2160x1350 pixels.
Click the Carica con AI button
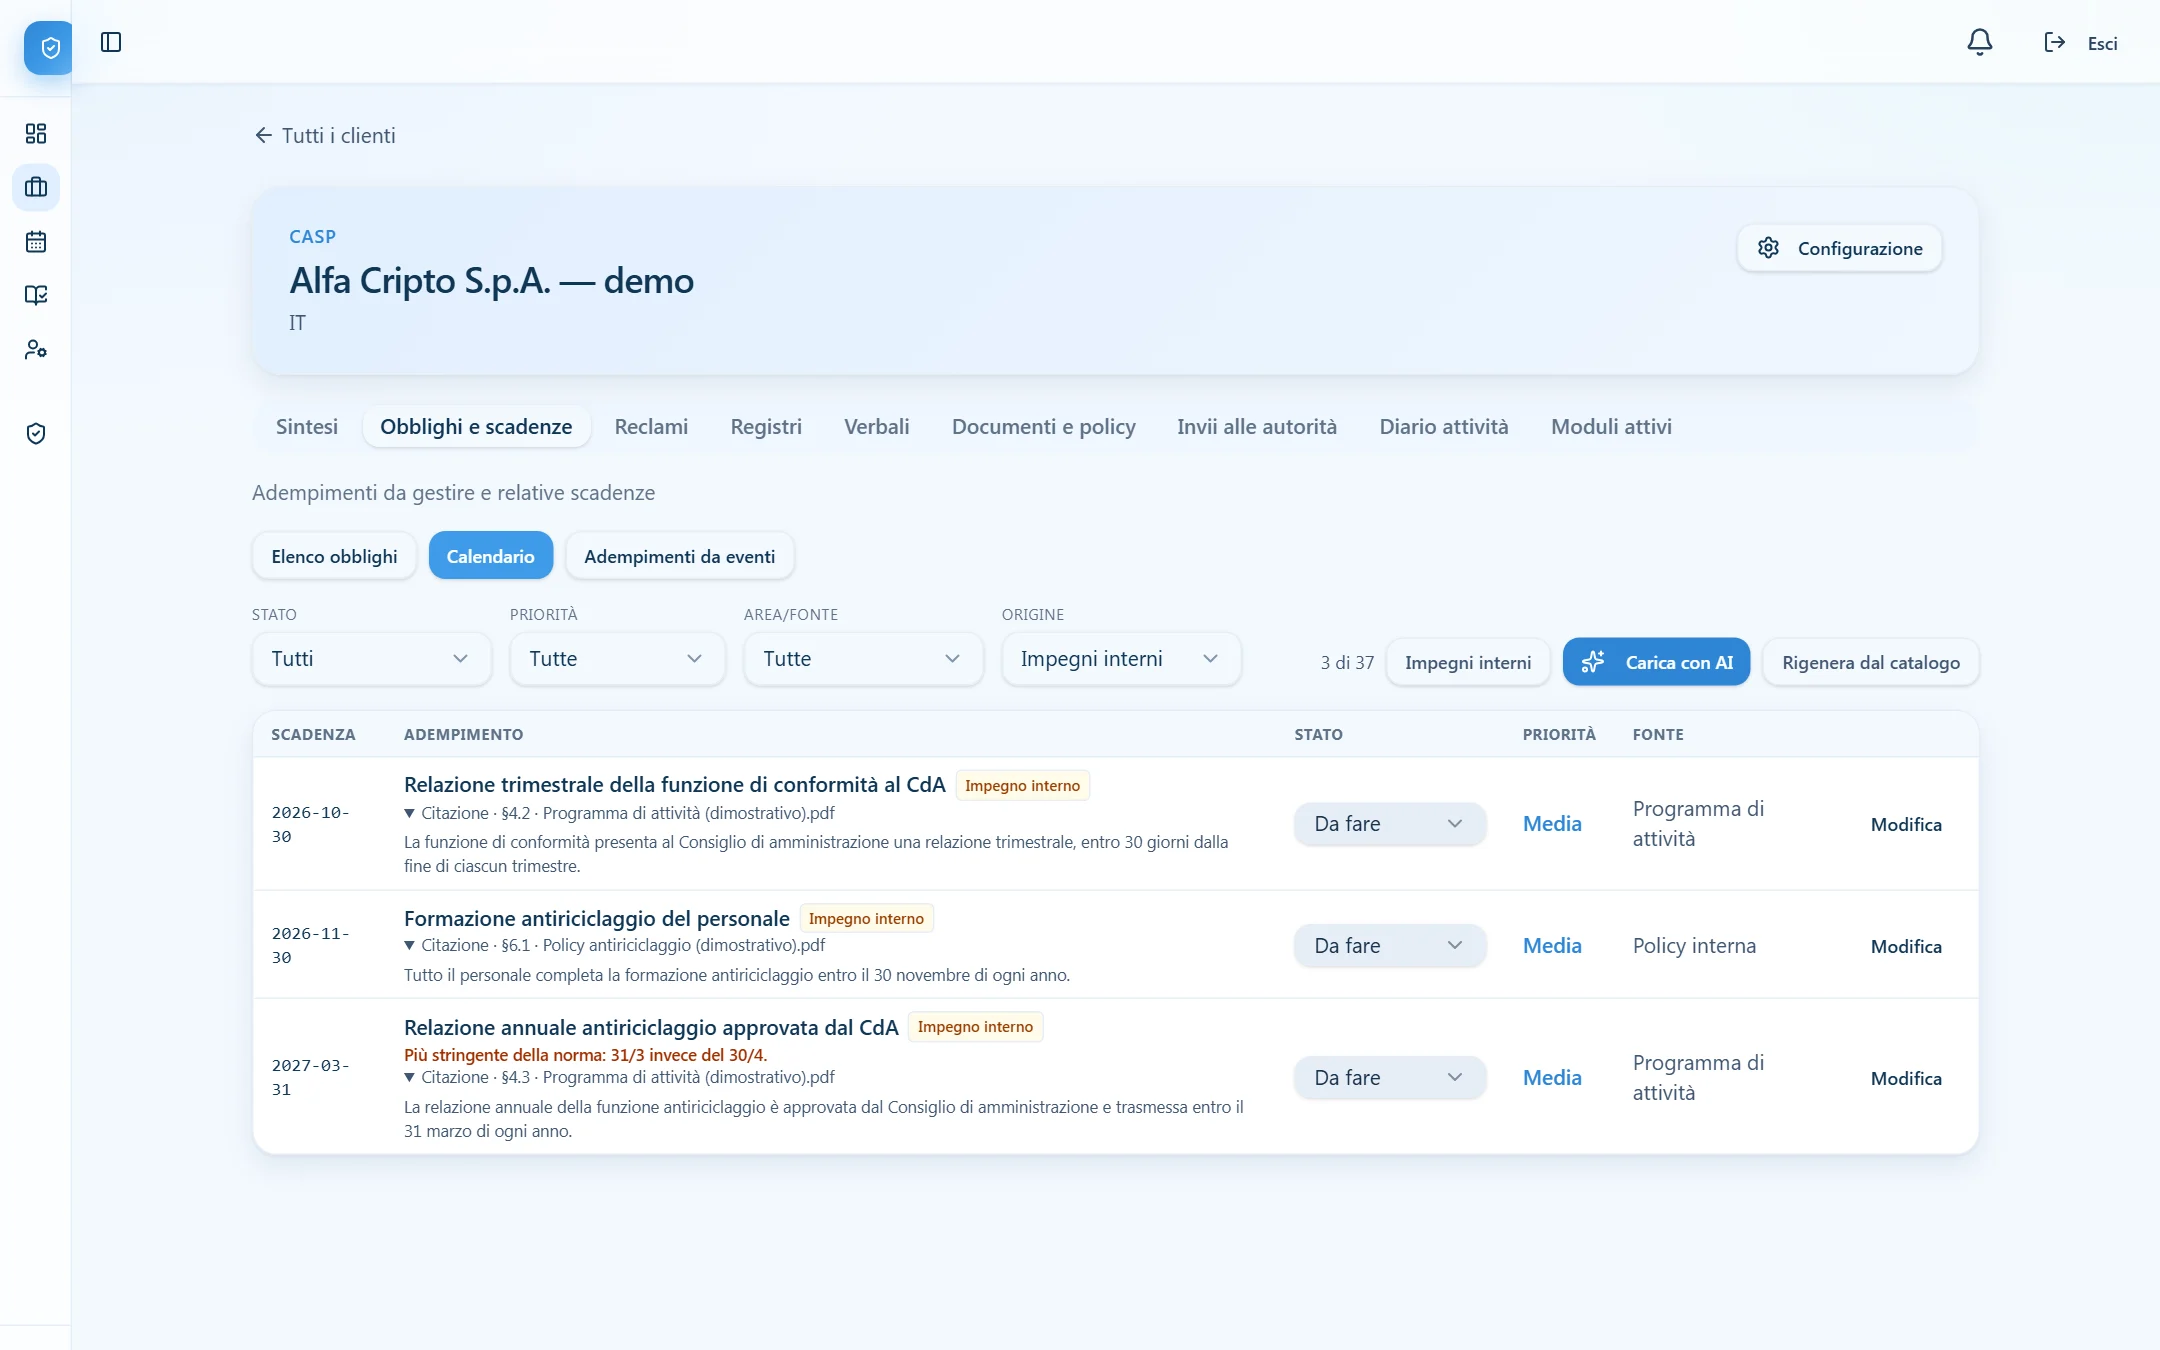[x=1656, y=662]
